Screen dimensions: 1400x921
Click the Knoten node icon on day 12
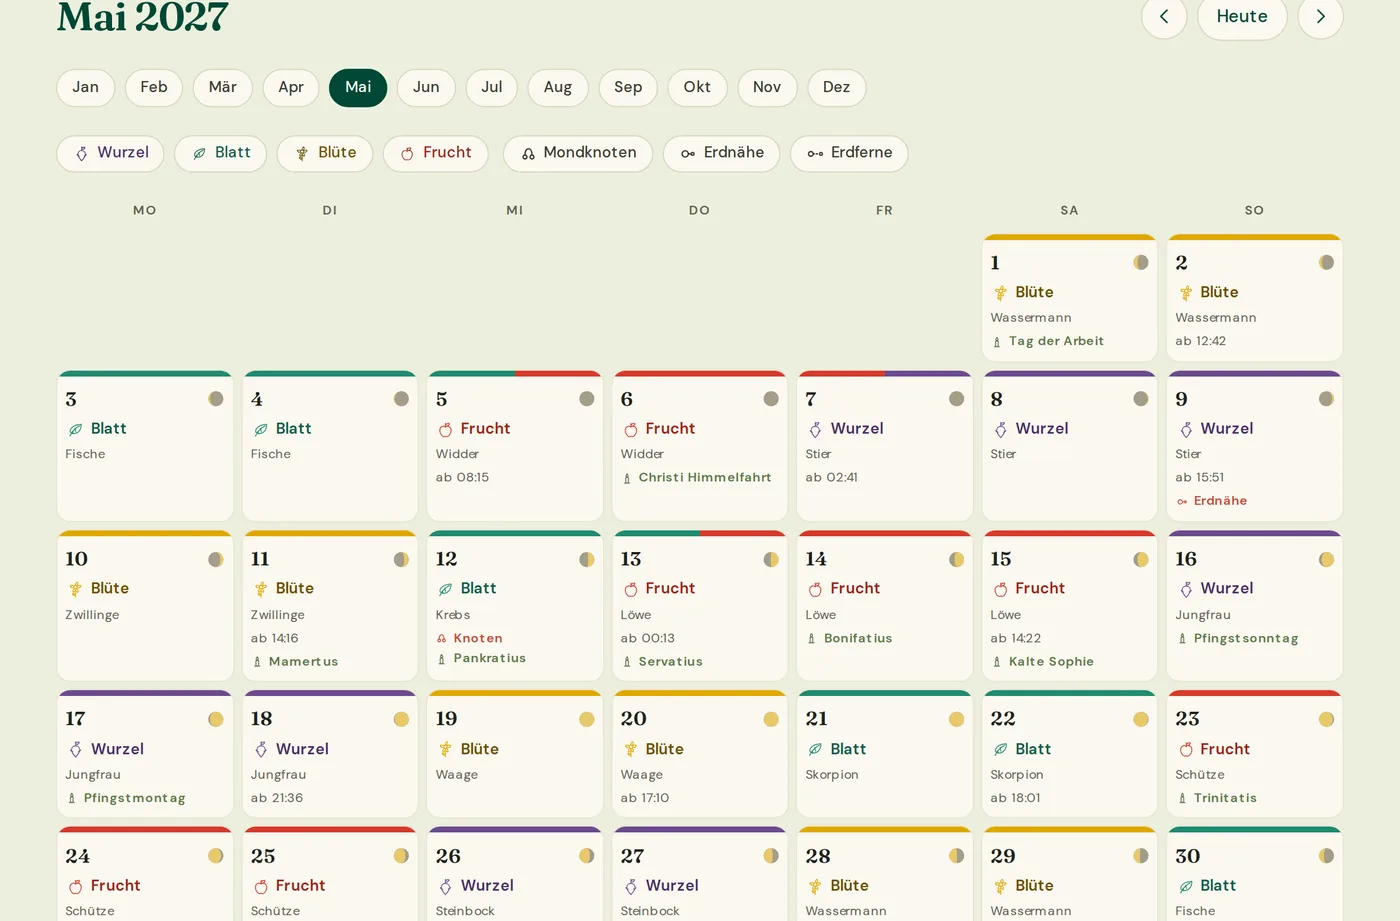442,638
